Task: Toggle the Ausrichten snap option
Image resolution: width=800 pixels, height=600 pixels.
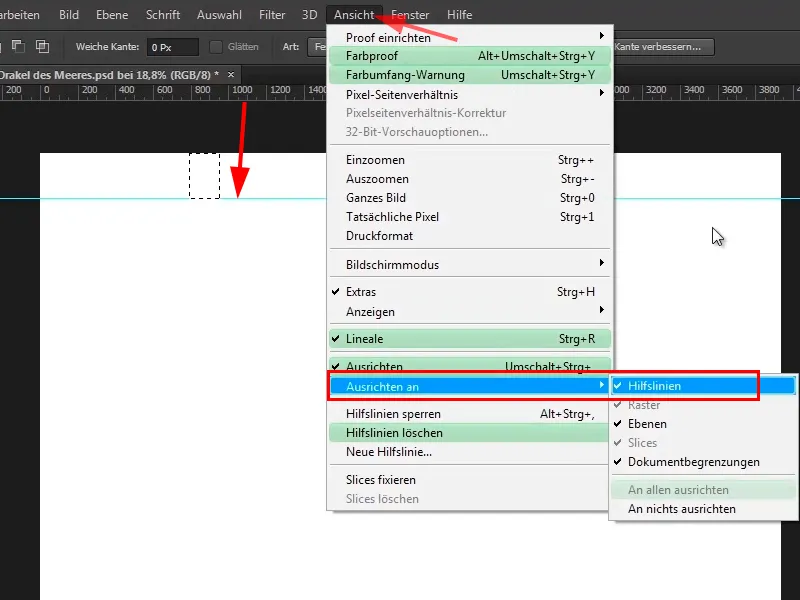Action: point(469,365)
